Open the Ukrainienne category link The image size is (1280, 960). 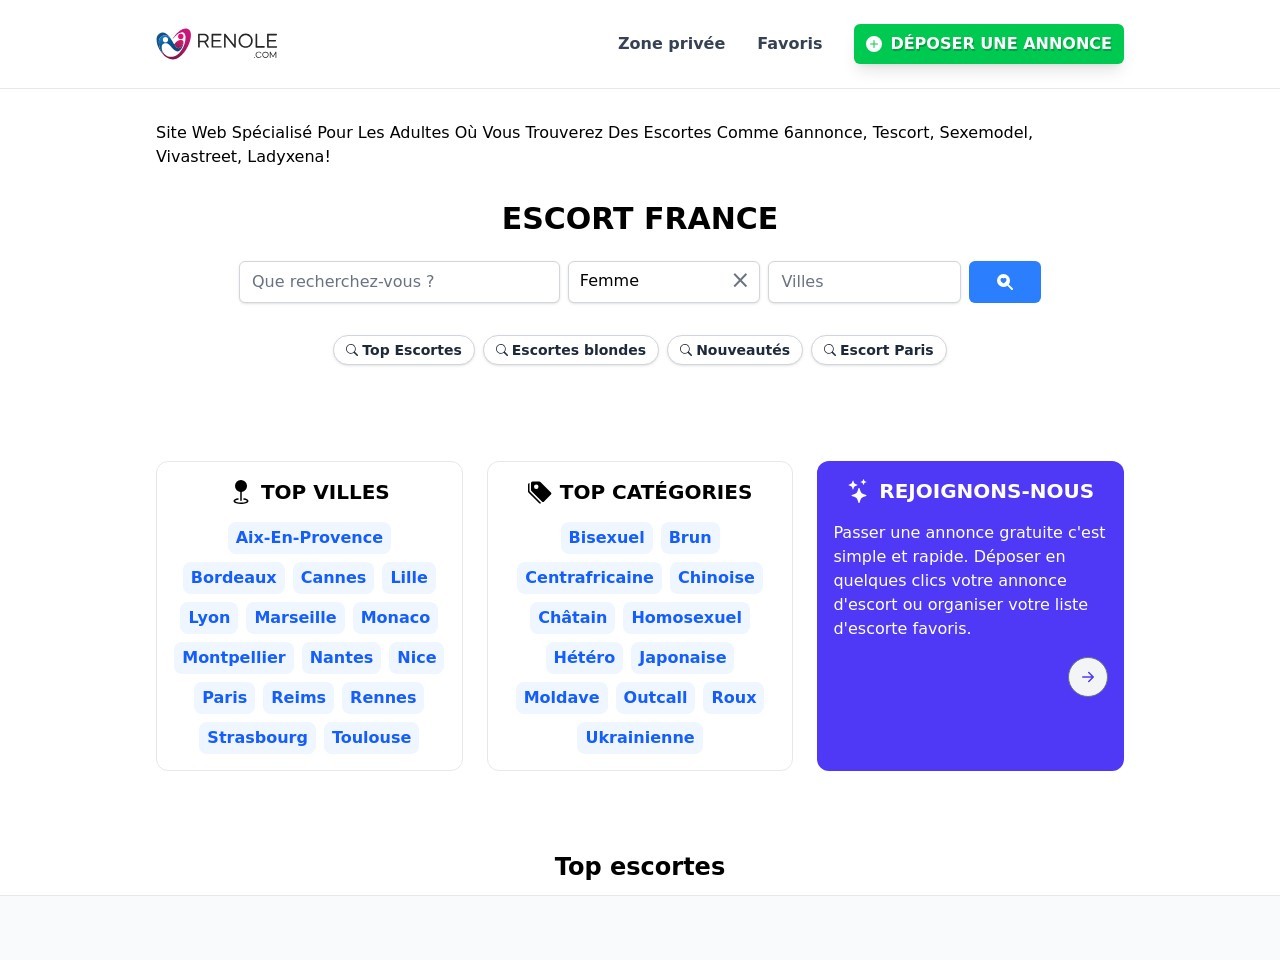pyautogui.click(x=640, y=737)
